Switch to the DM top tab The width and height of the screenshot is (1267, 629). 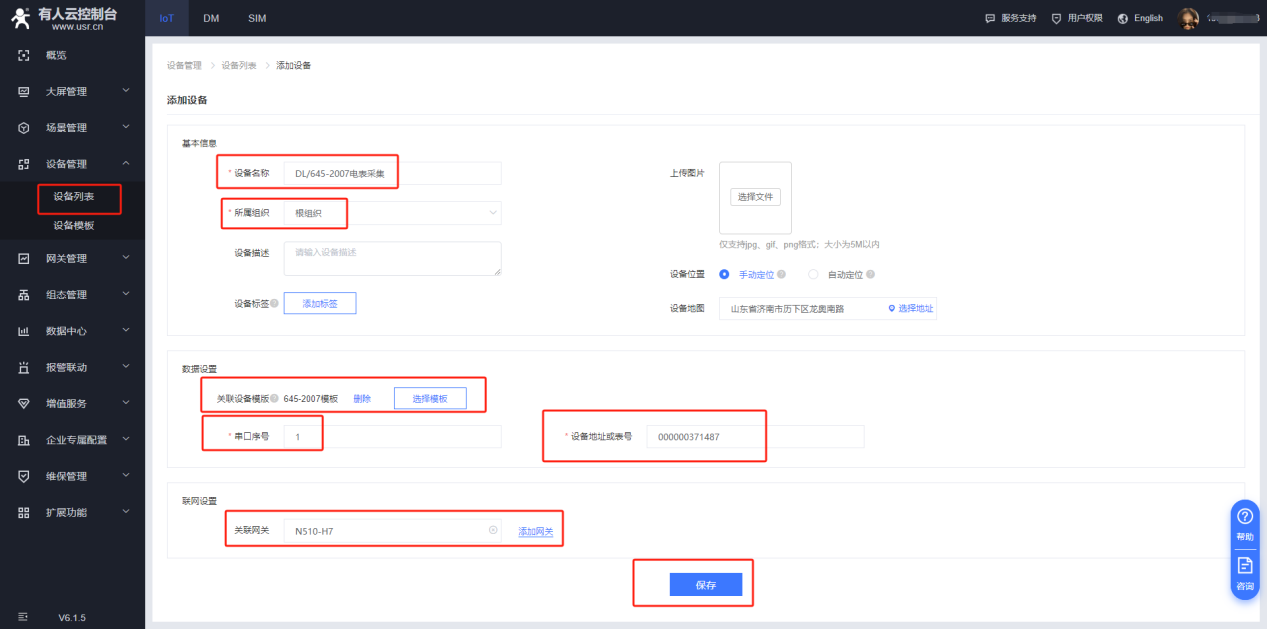tap(211, 18)
